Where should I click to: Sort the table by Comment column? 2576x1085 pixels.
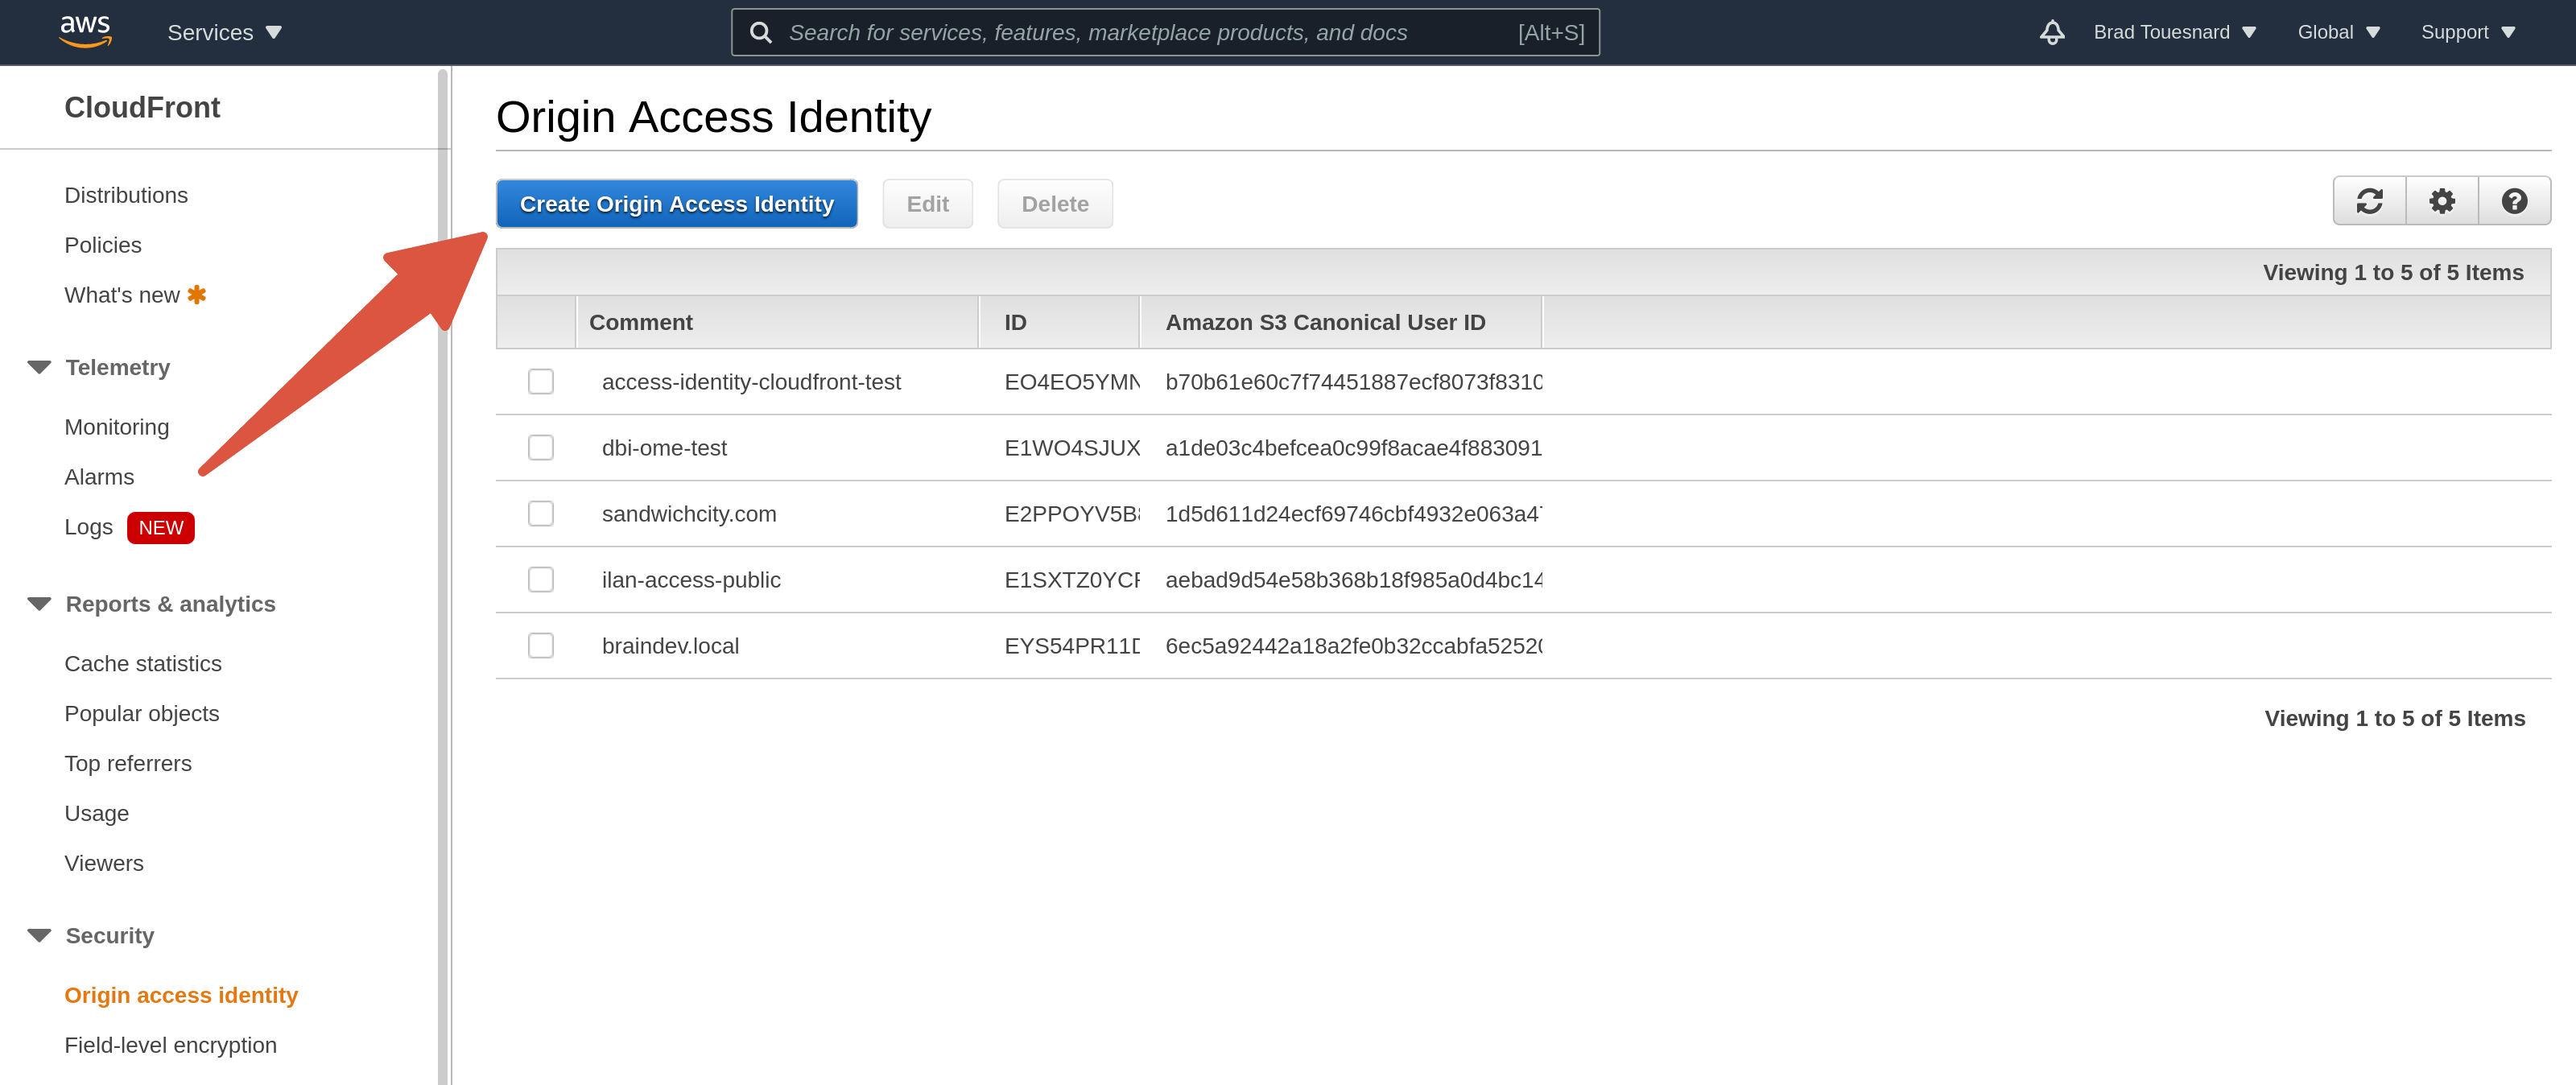pos(641,322)
